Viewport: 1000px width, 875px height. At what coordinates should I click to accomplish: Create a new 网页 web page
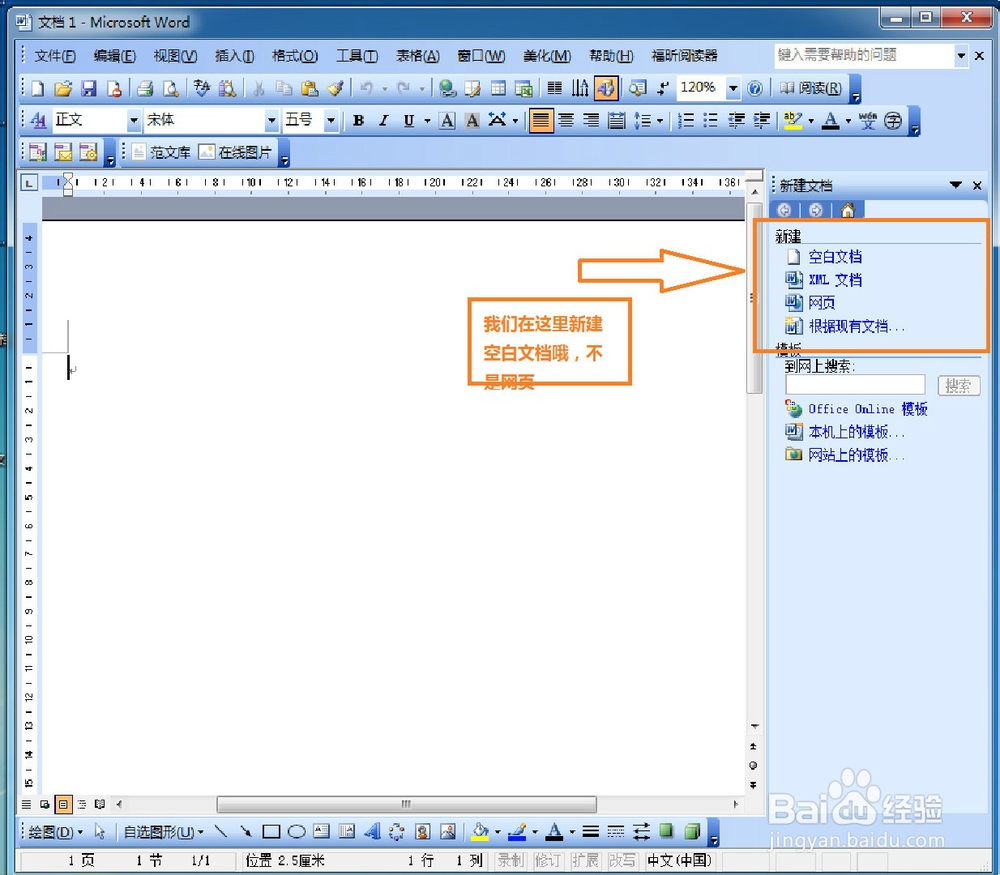coord(821,302)
